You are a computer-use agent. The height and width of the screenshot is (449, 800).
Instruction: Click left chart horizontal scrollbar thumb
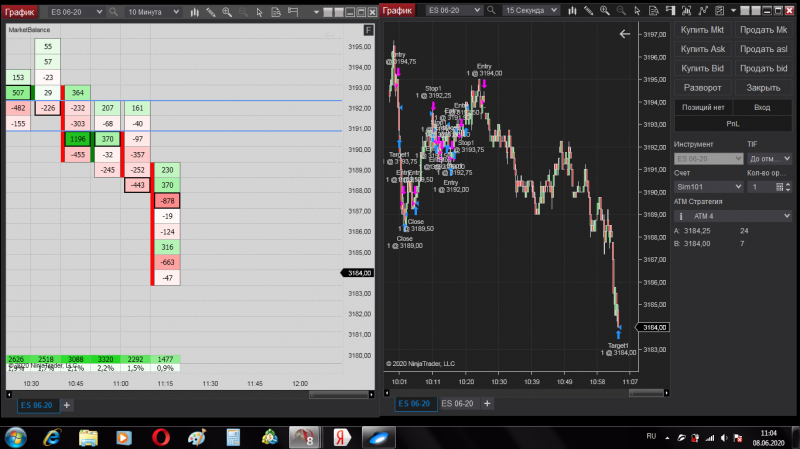pyautogui.click(x=339, y=394)
